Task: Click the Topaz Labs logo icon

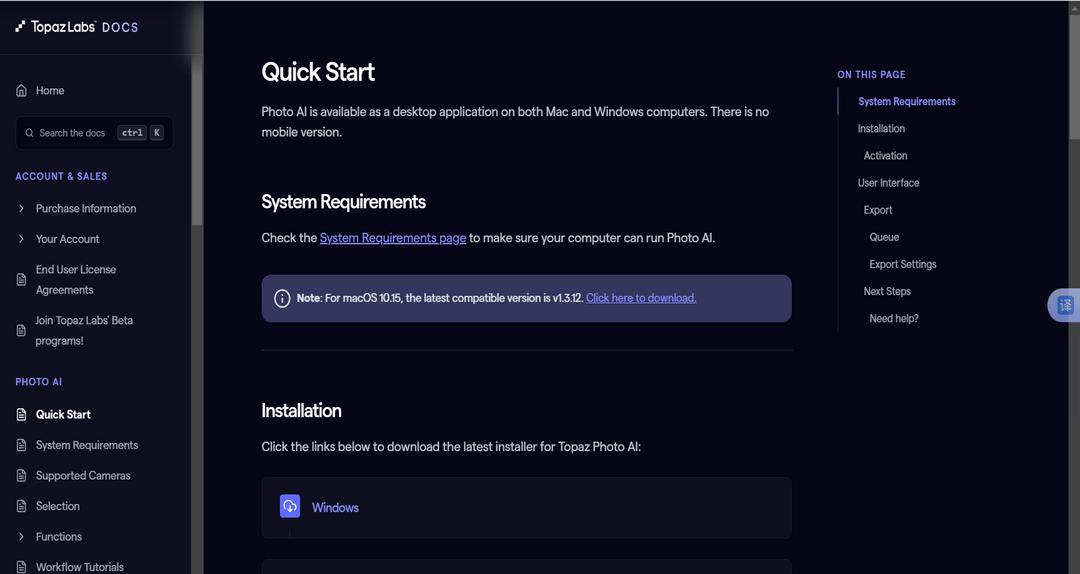Action: (20, 27)
